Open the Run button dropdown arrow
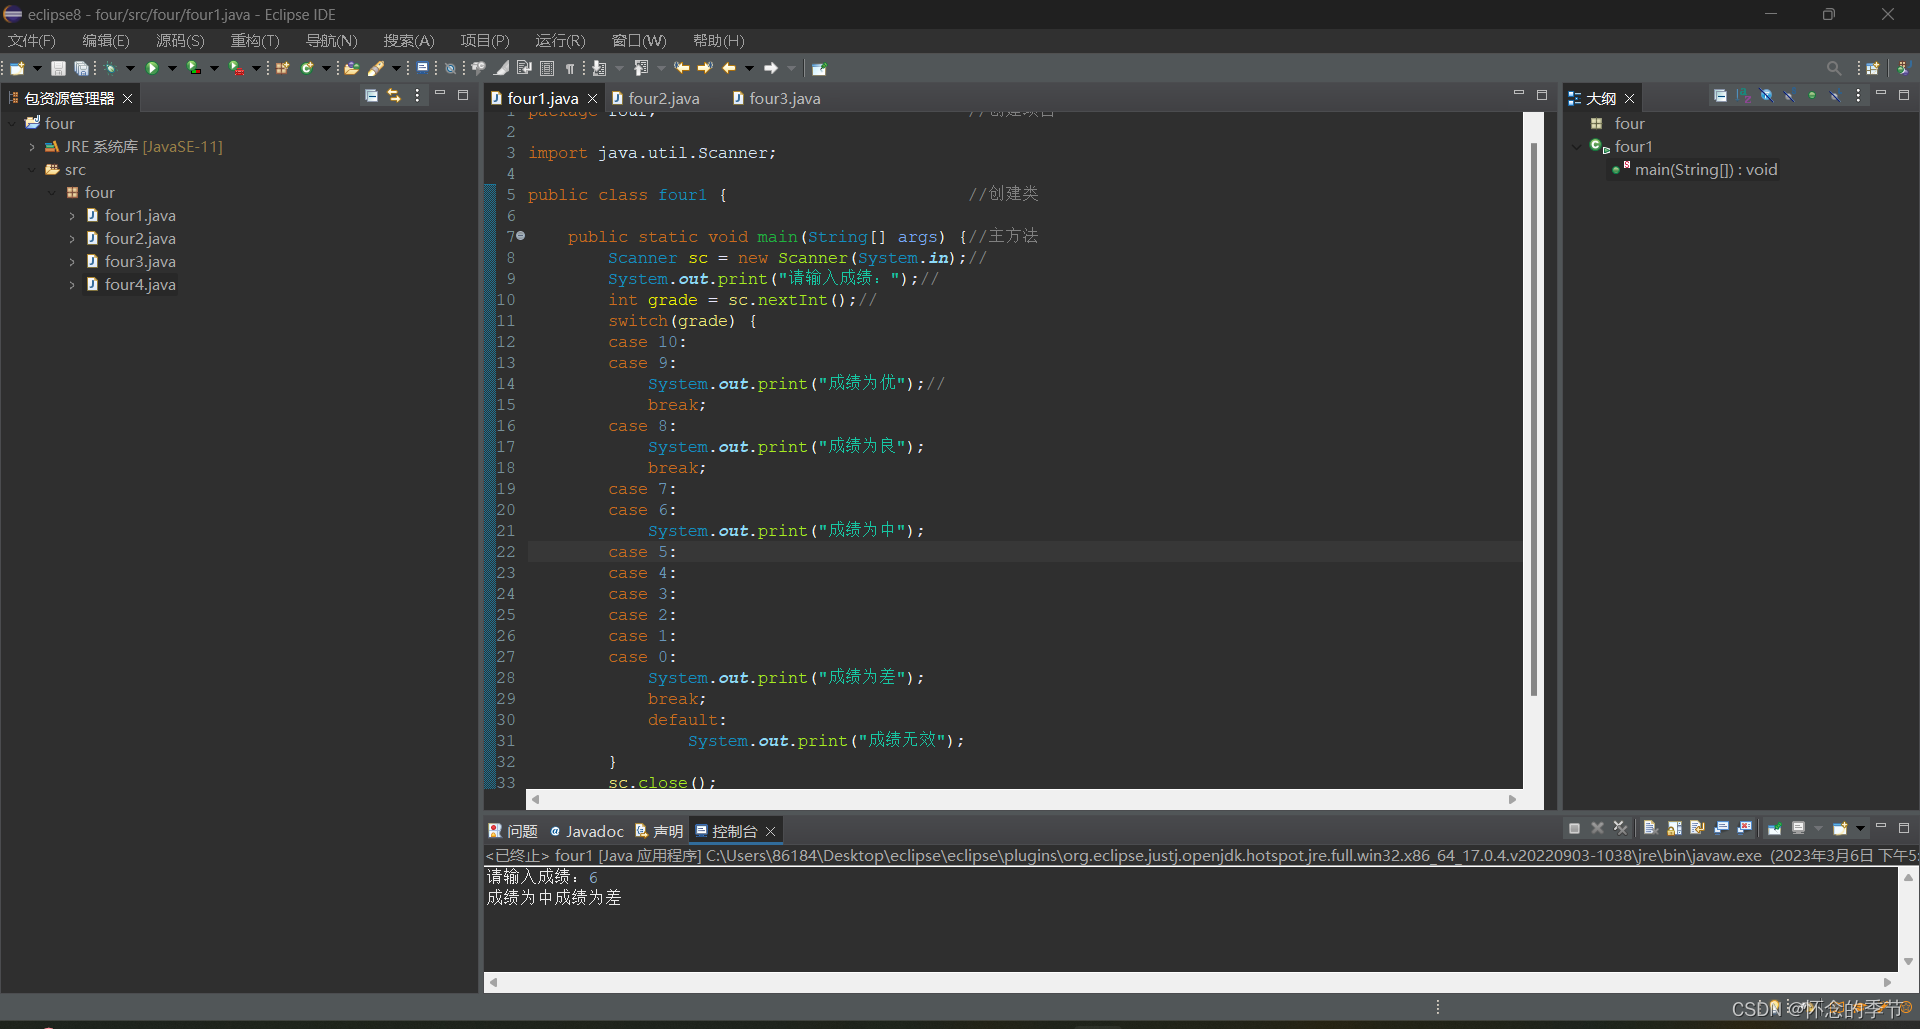 172,67
